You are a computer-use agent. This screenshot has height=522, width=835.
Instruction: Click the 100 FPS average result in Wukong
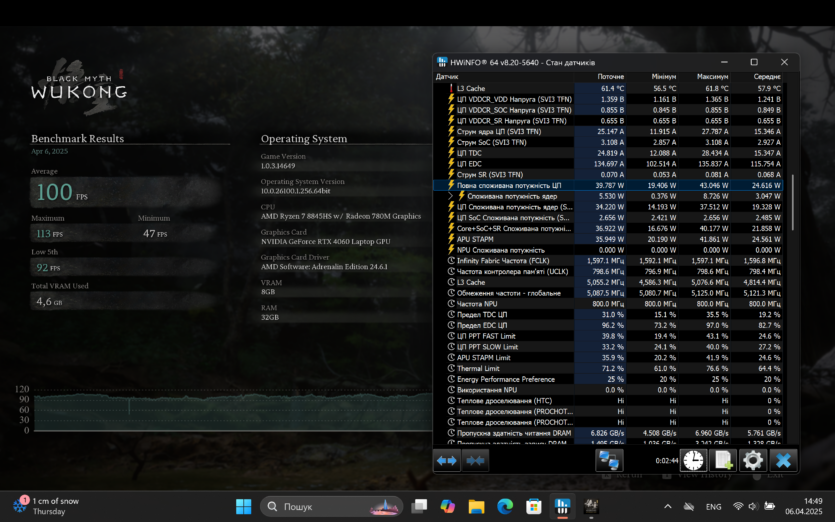61,192
